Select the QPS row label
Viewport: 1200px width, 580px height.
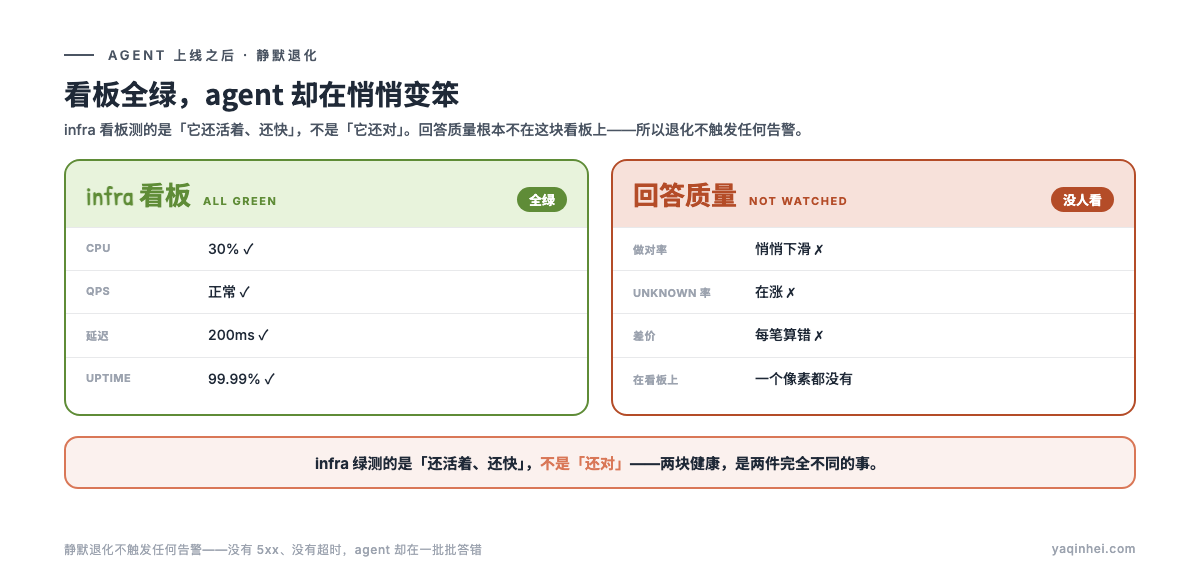[98, 292]
